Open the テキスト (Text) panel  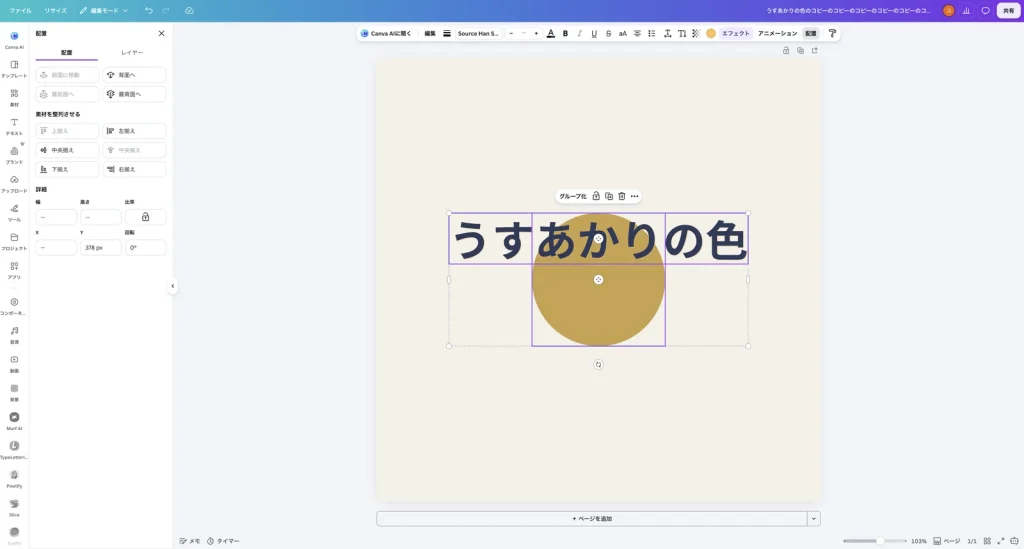tap(14, 126)
